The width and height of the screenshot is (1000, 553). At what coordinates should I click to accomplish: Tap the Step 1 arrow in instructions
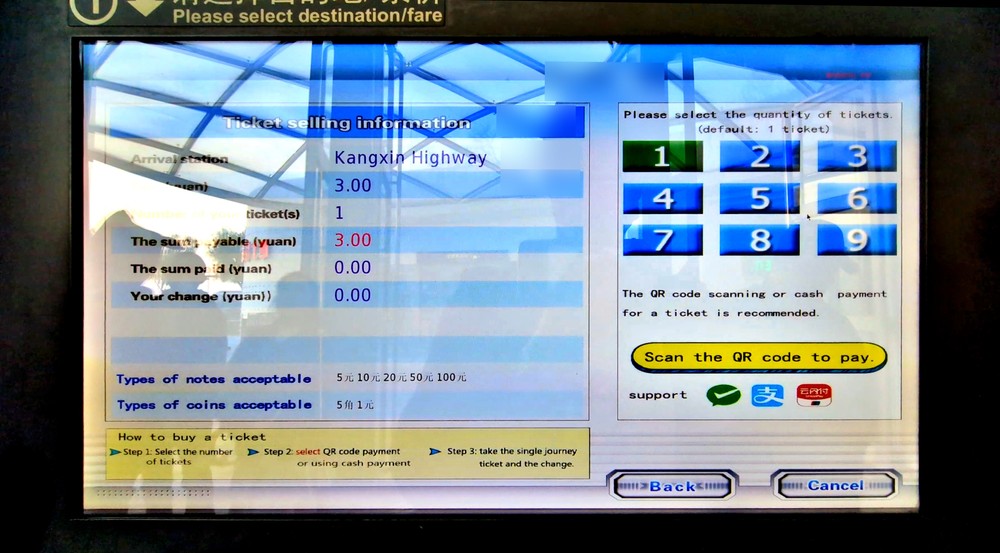[115, 452]
